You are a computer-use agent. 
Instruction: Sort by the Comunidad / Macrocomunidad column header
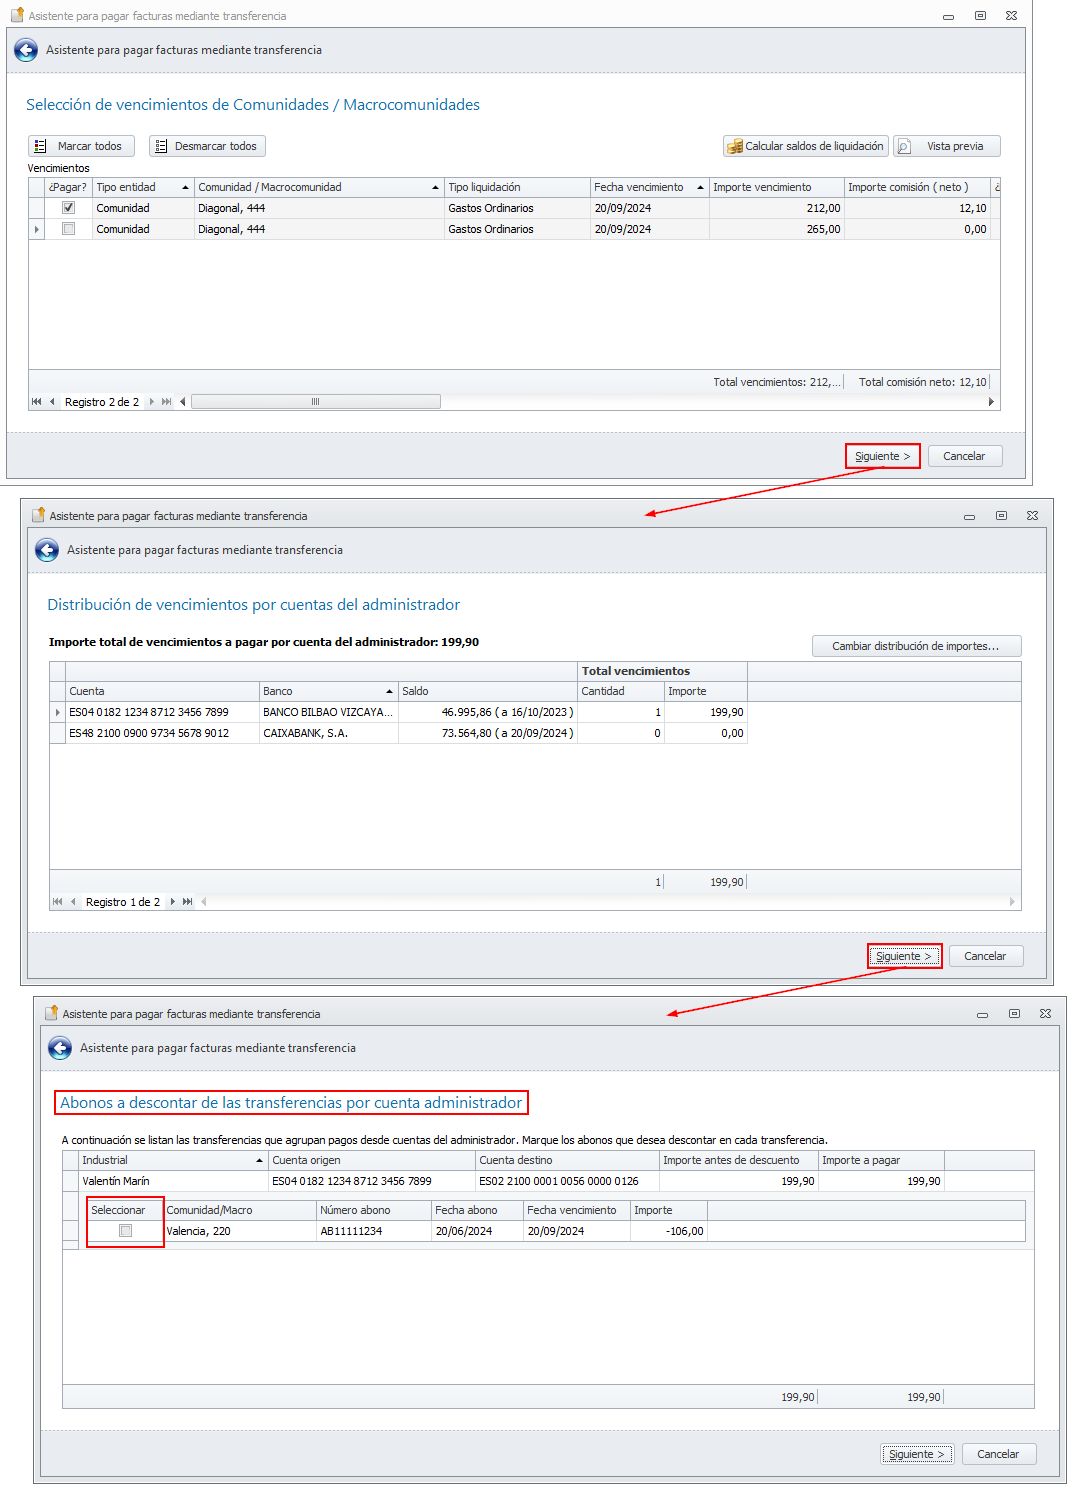pyautogui.click(x=319, y=187)
